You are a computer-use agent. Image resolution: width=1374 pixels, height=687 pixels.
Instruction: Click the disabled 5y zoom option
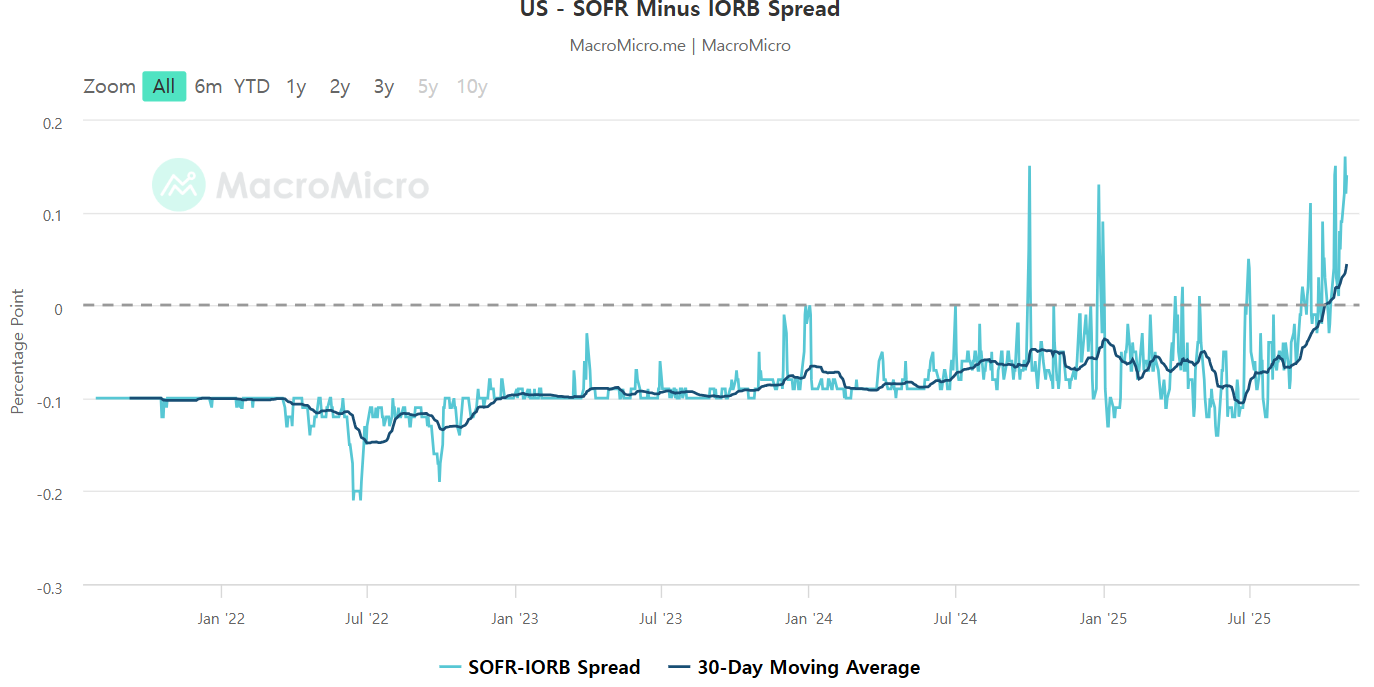[x=428, y=86]
